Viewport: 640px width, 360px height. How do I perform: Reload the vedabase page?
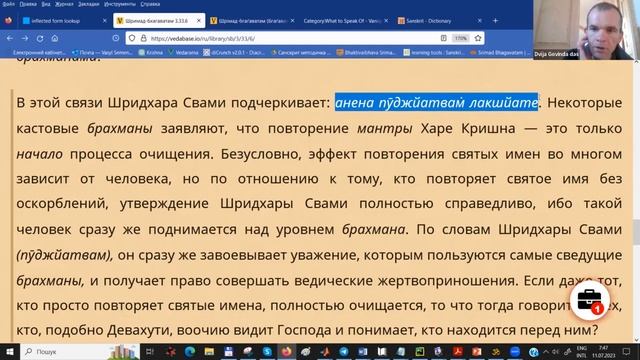click(x=40, y=38)
